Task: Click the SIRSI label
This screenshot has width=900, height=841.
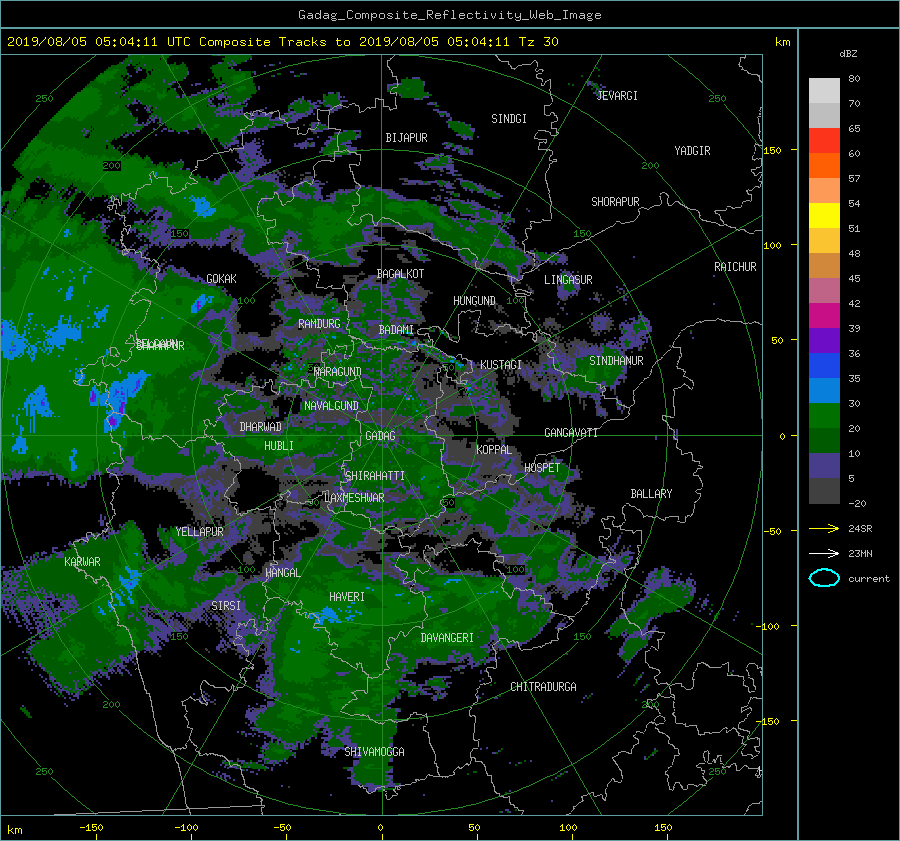Action: tap(226, 606)
